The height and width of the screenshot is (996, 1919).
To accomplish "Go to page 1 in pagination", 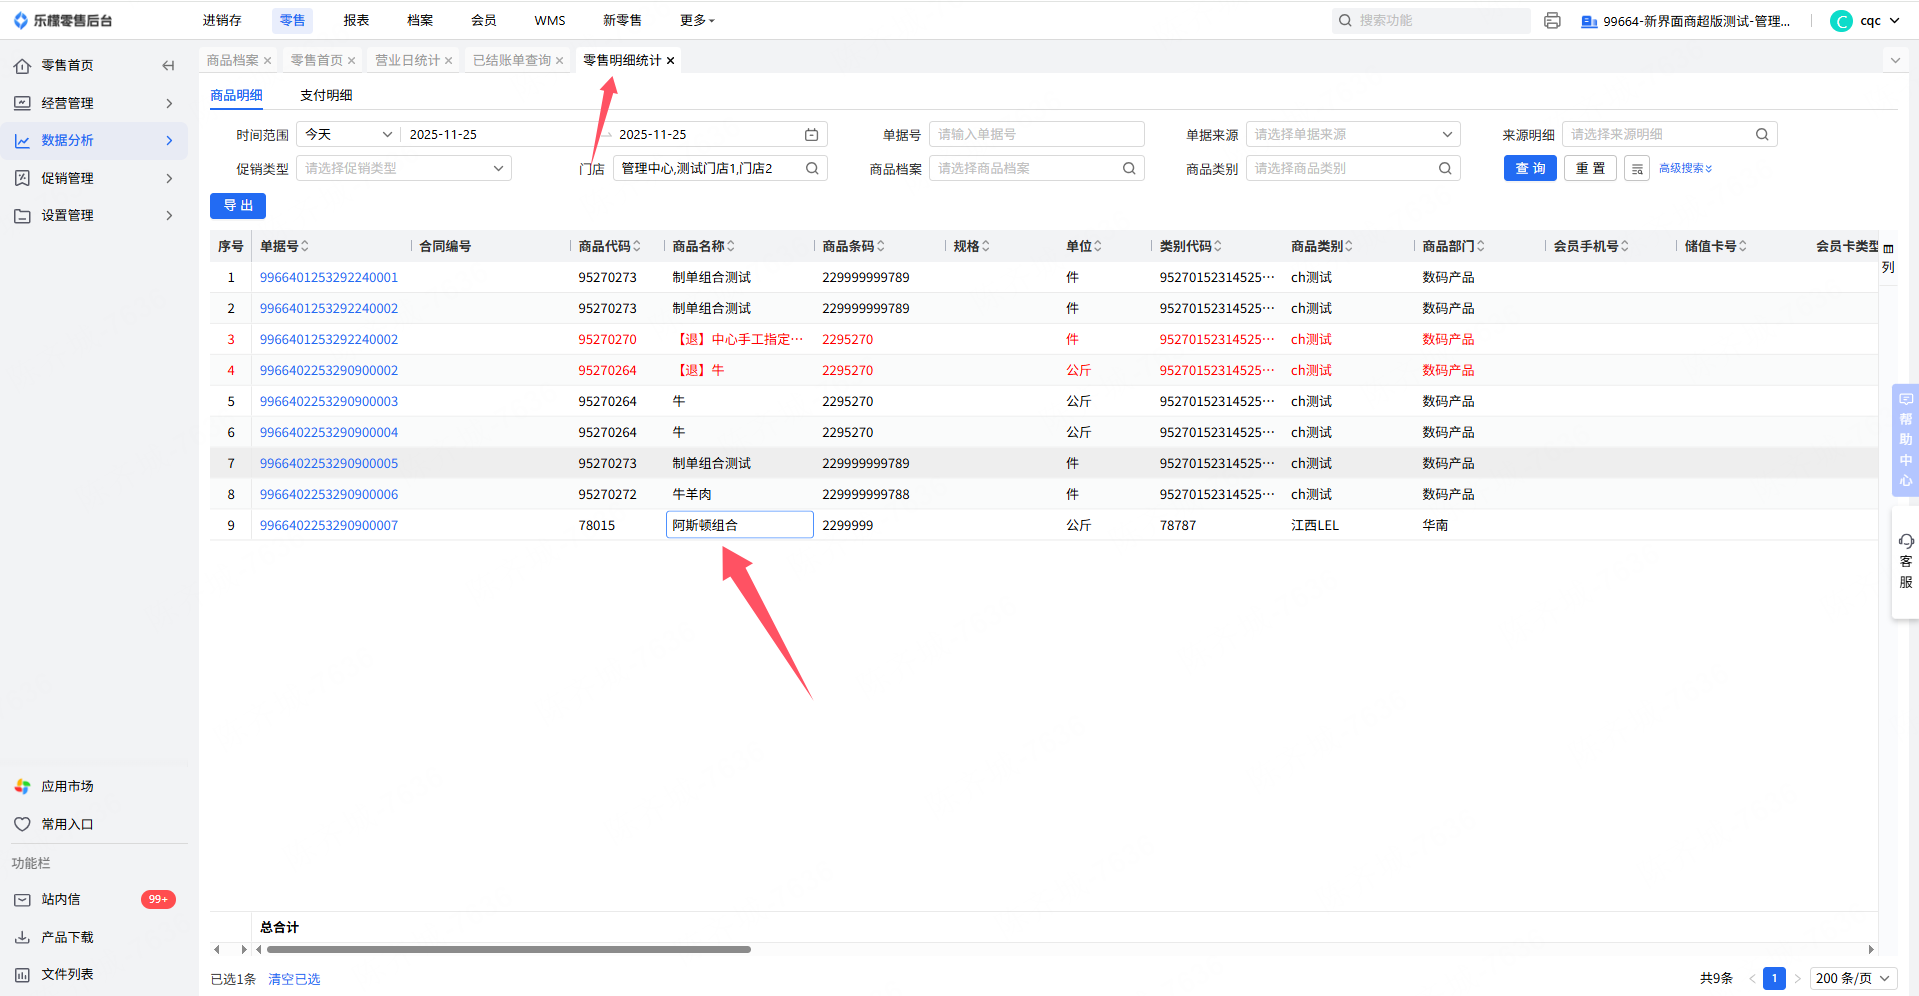I will pyautogui.click(x=1774, y=979).
